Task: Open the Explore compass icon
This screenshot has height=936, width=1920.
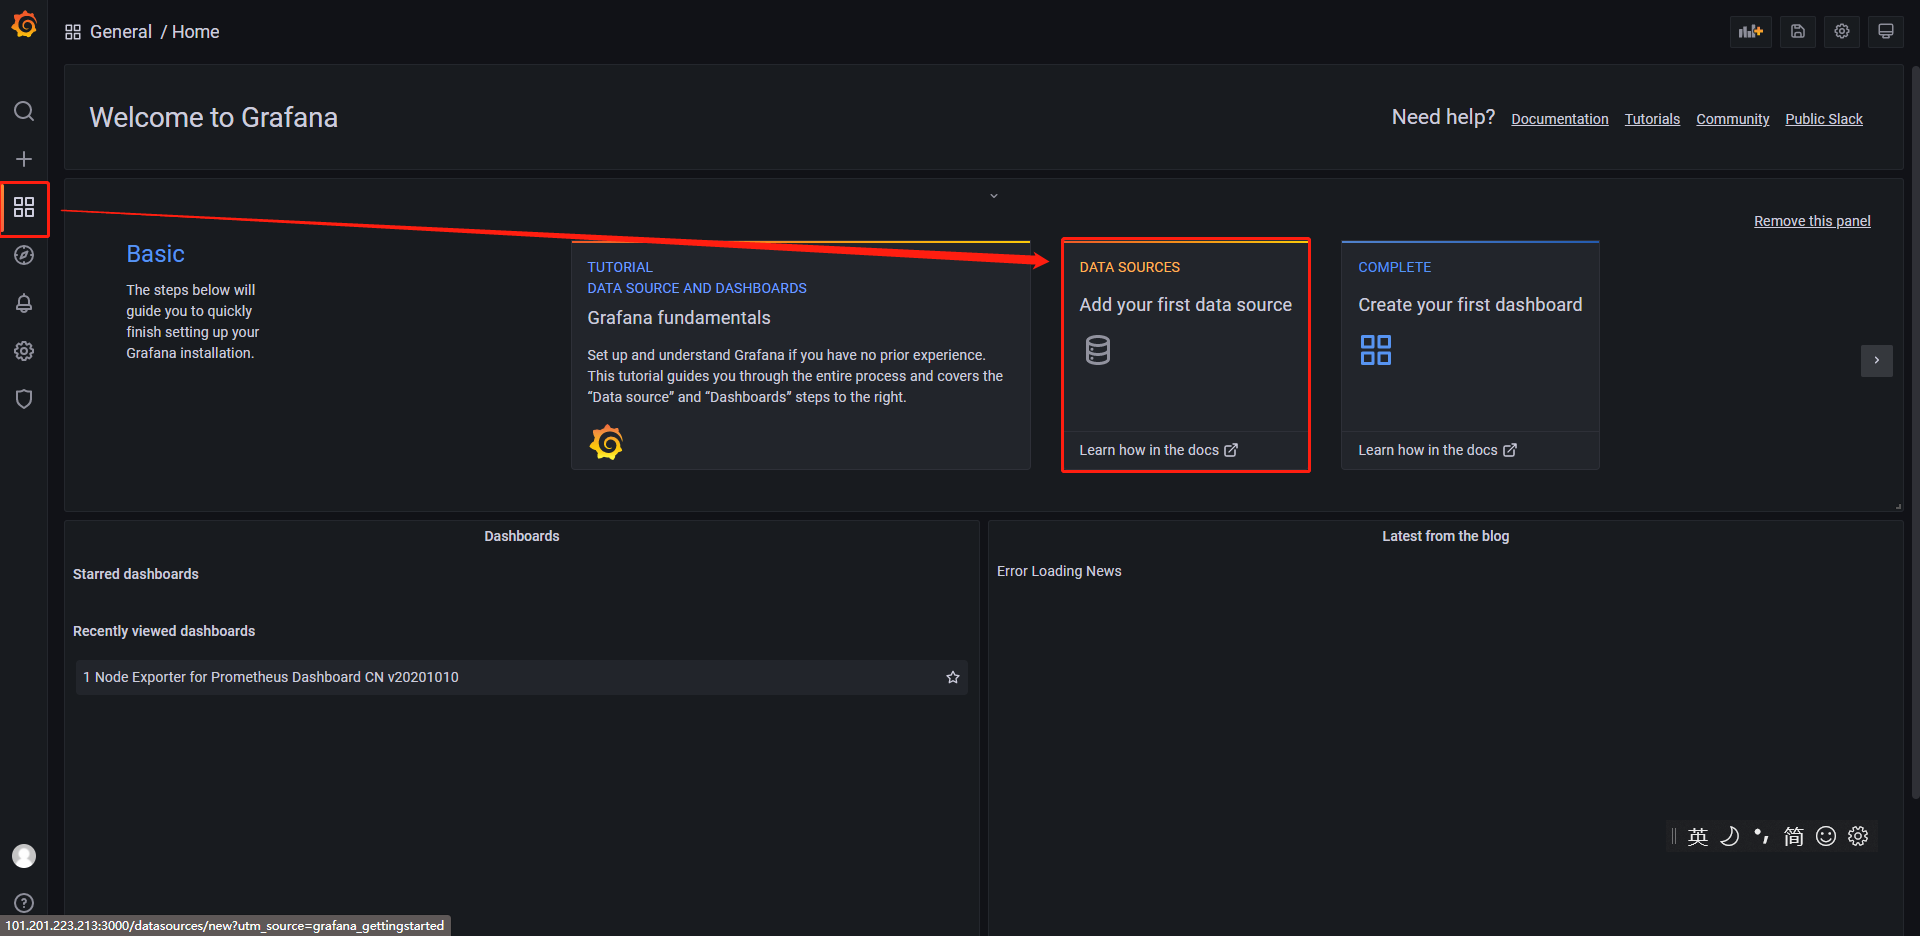Action: (x=24, y=255)
